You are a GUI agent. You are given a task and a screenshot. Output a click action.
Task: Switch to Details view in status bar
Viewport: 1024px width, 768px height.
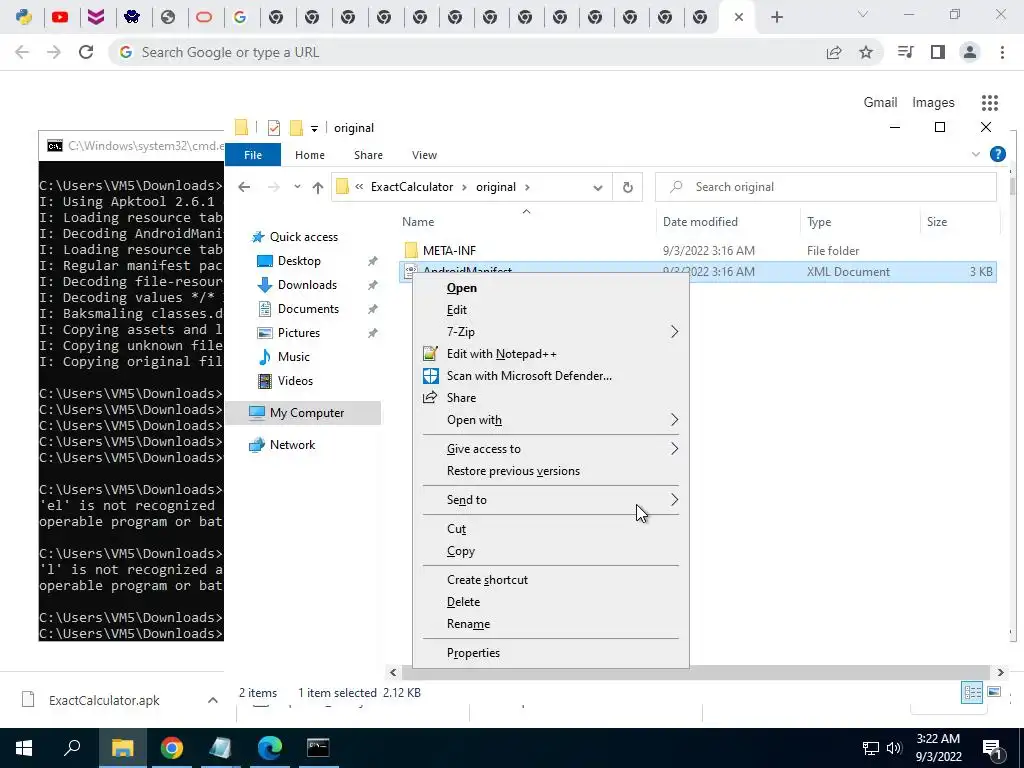point(972,692)
